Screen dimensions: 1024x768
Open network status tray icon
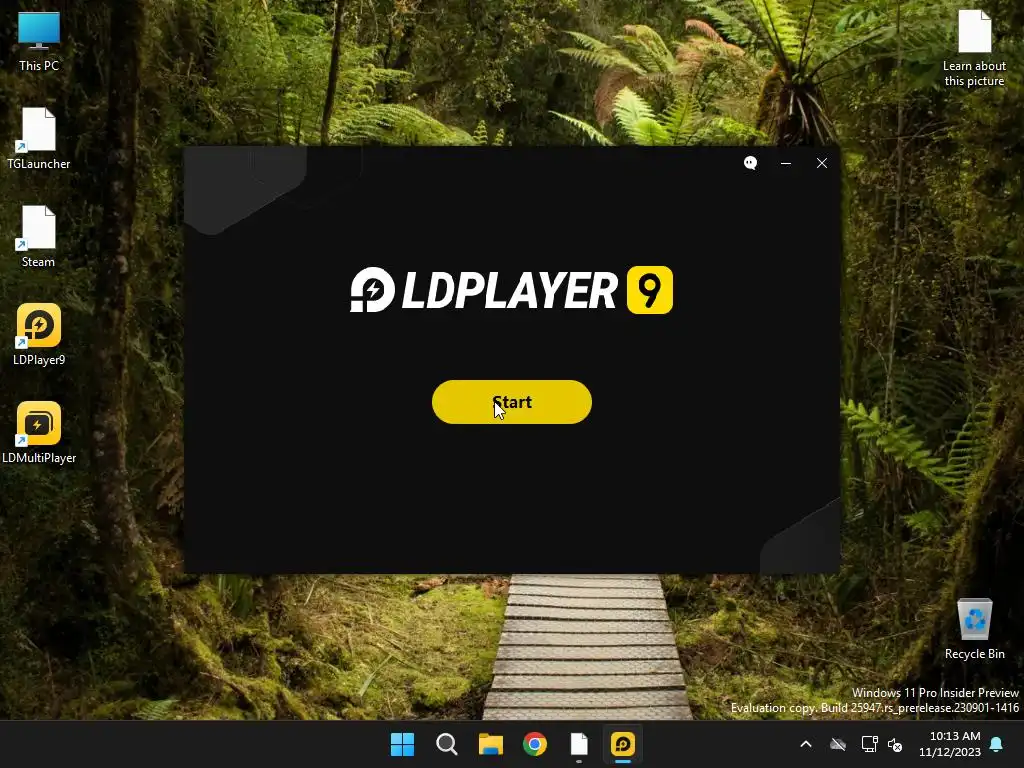(869, 744)
